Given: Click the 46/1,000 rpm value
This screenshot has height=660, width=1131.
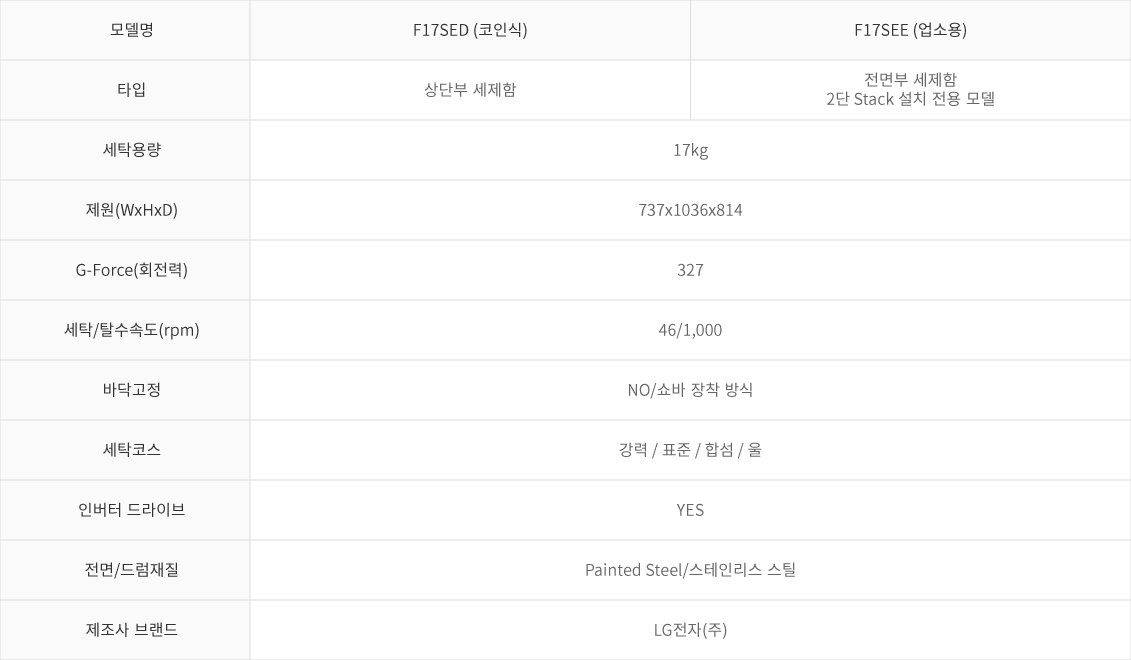Looking at the screenshot, I should 690,330.
